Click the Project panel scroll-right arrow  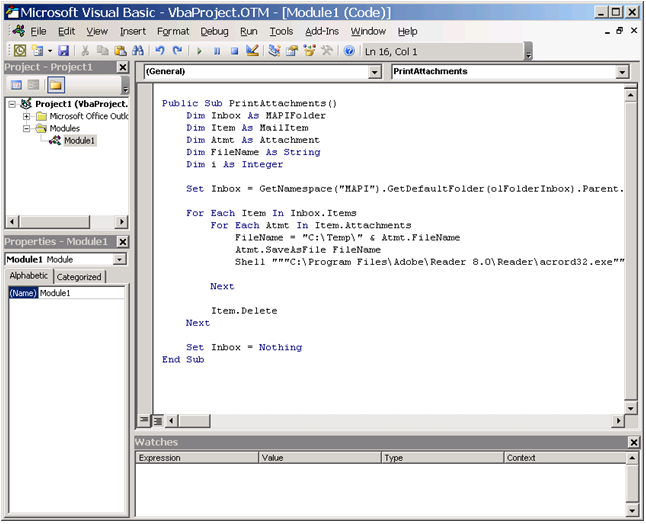pyautogui.click(x=121, y=222)
